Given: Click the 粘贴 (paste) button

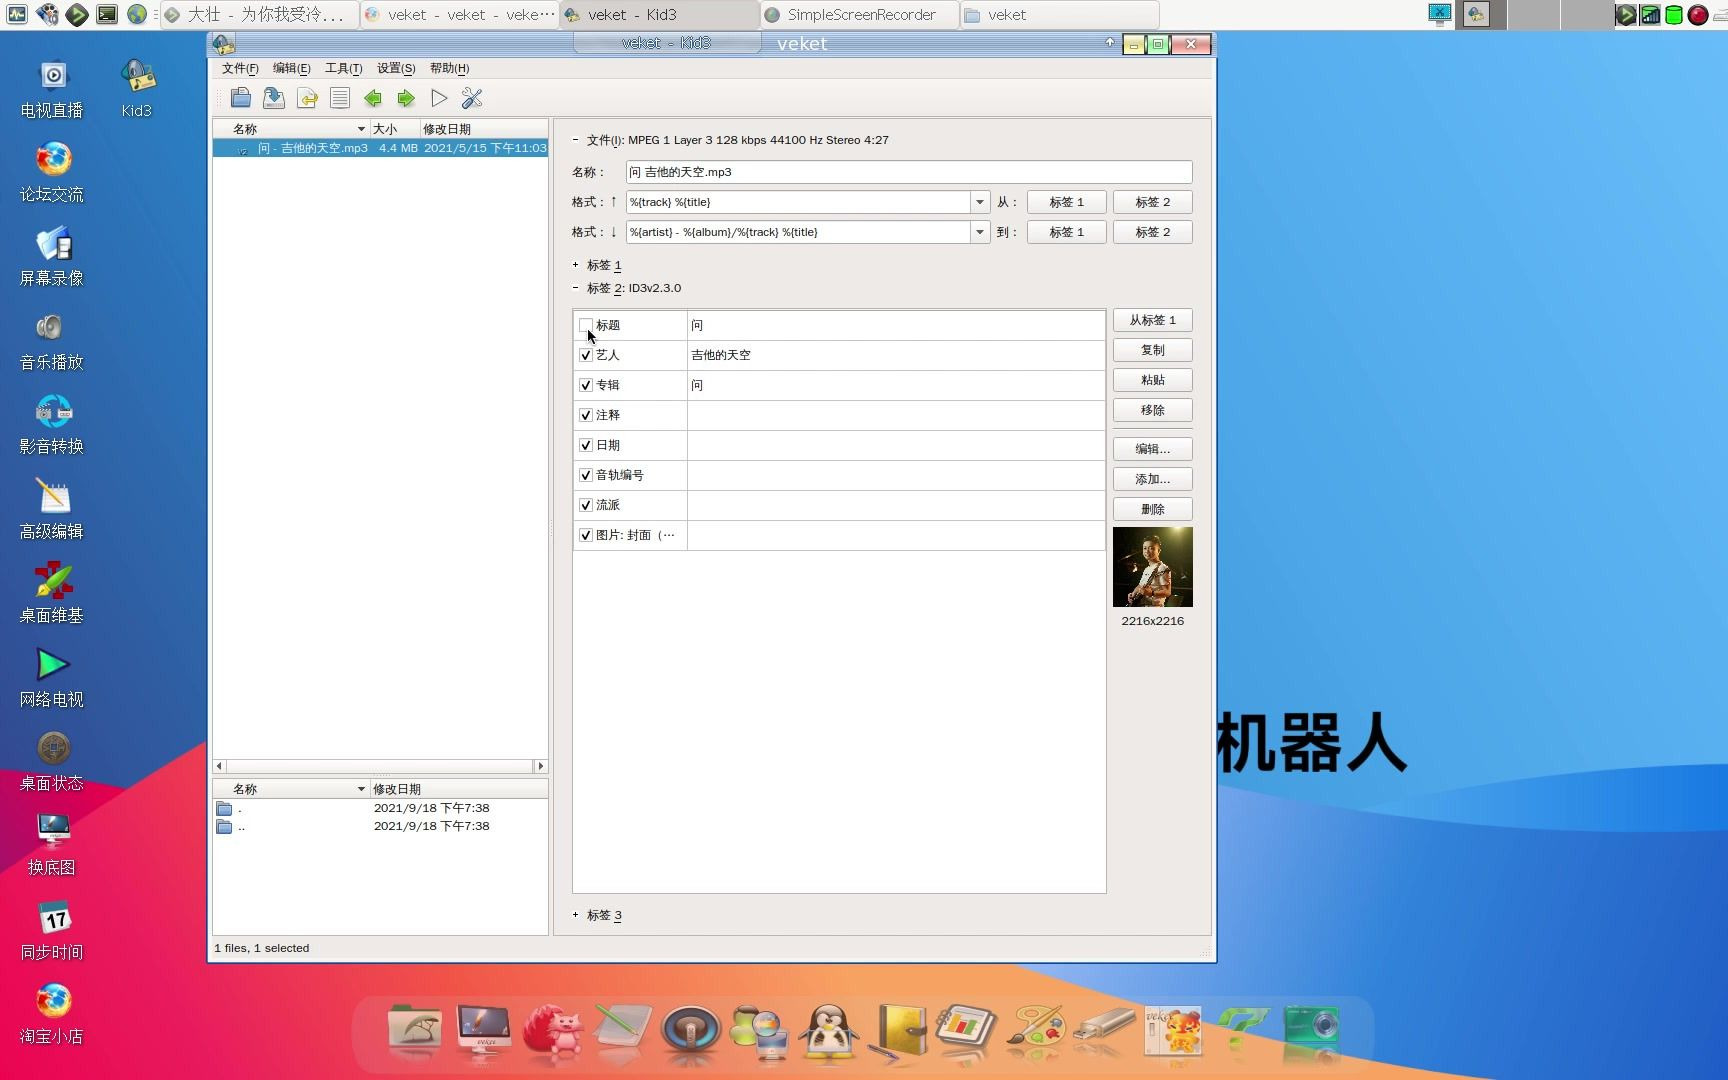Looking at the screenshot, I should 1152,380.
